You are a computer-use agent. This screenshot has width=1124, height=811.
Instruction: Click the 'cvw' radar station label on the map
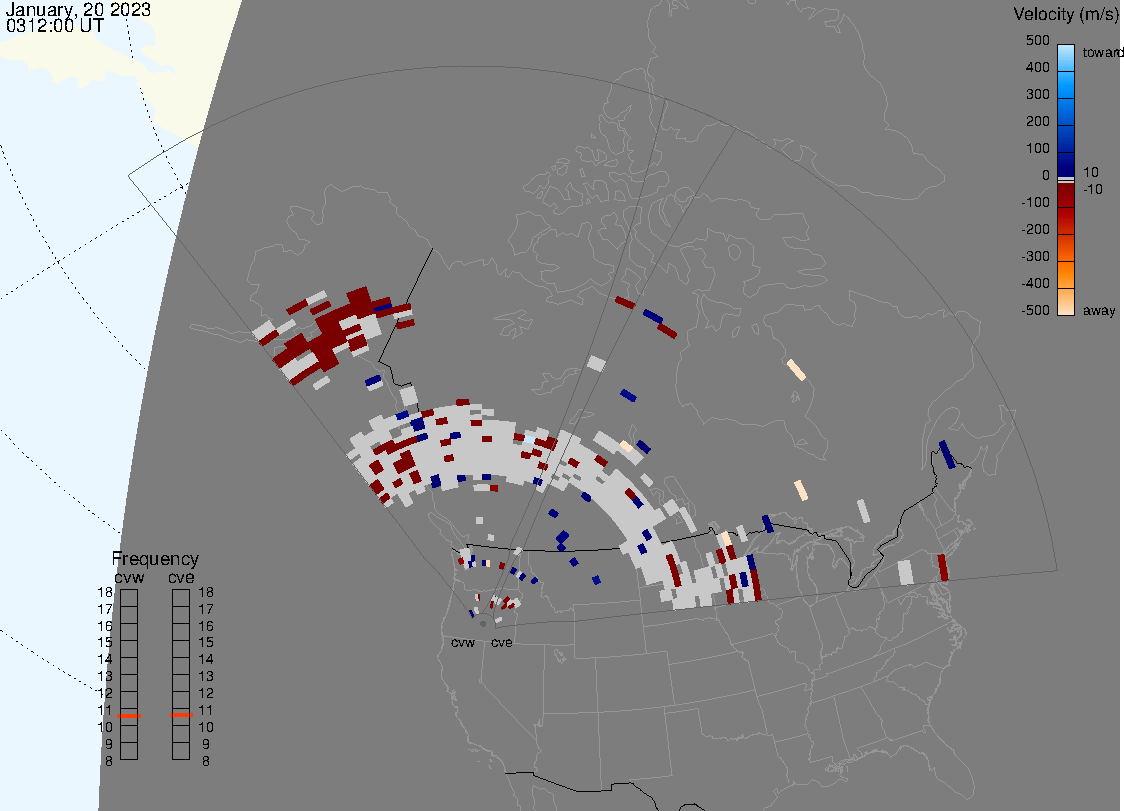[x=463, y=642]
